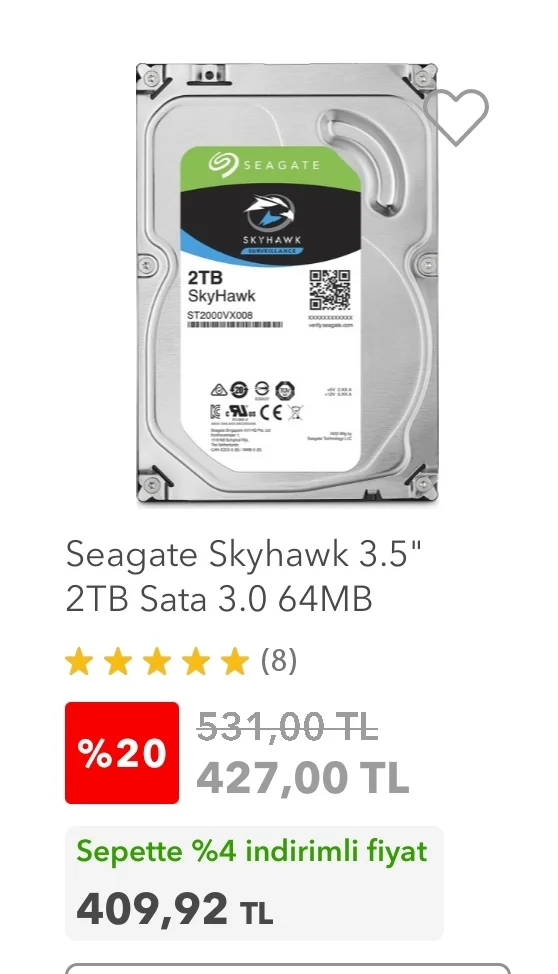The height and width of the screenshot is (974, 558).
Task: Add the product to favorites with heart icon
Action: point(456,116)
